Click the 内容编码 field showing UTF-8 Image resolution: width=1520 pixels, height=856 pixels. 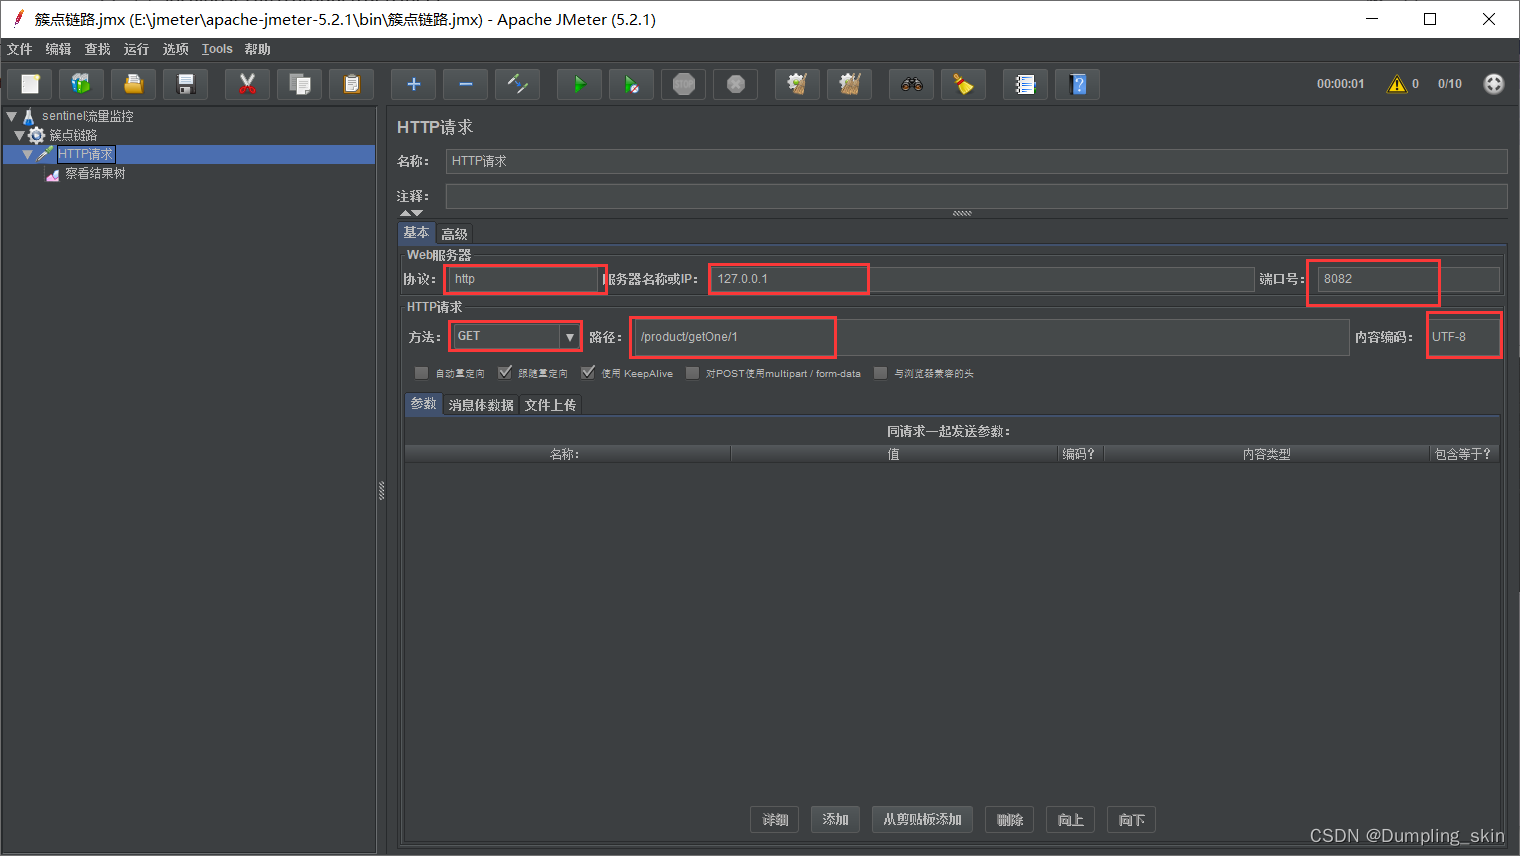pyautogui.click(x=1464, y=337)
